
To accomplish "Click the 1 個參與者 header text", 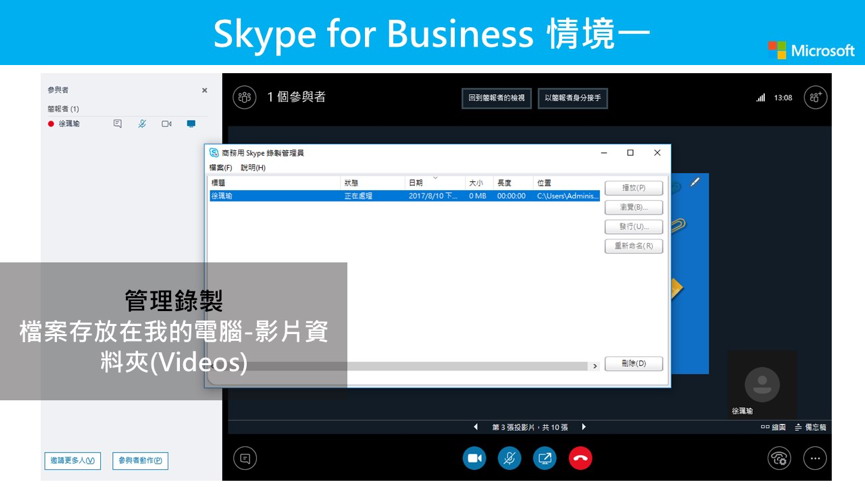I will coord(296,97).
